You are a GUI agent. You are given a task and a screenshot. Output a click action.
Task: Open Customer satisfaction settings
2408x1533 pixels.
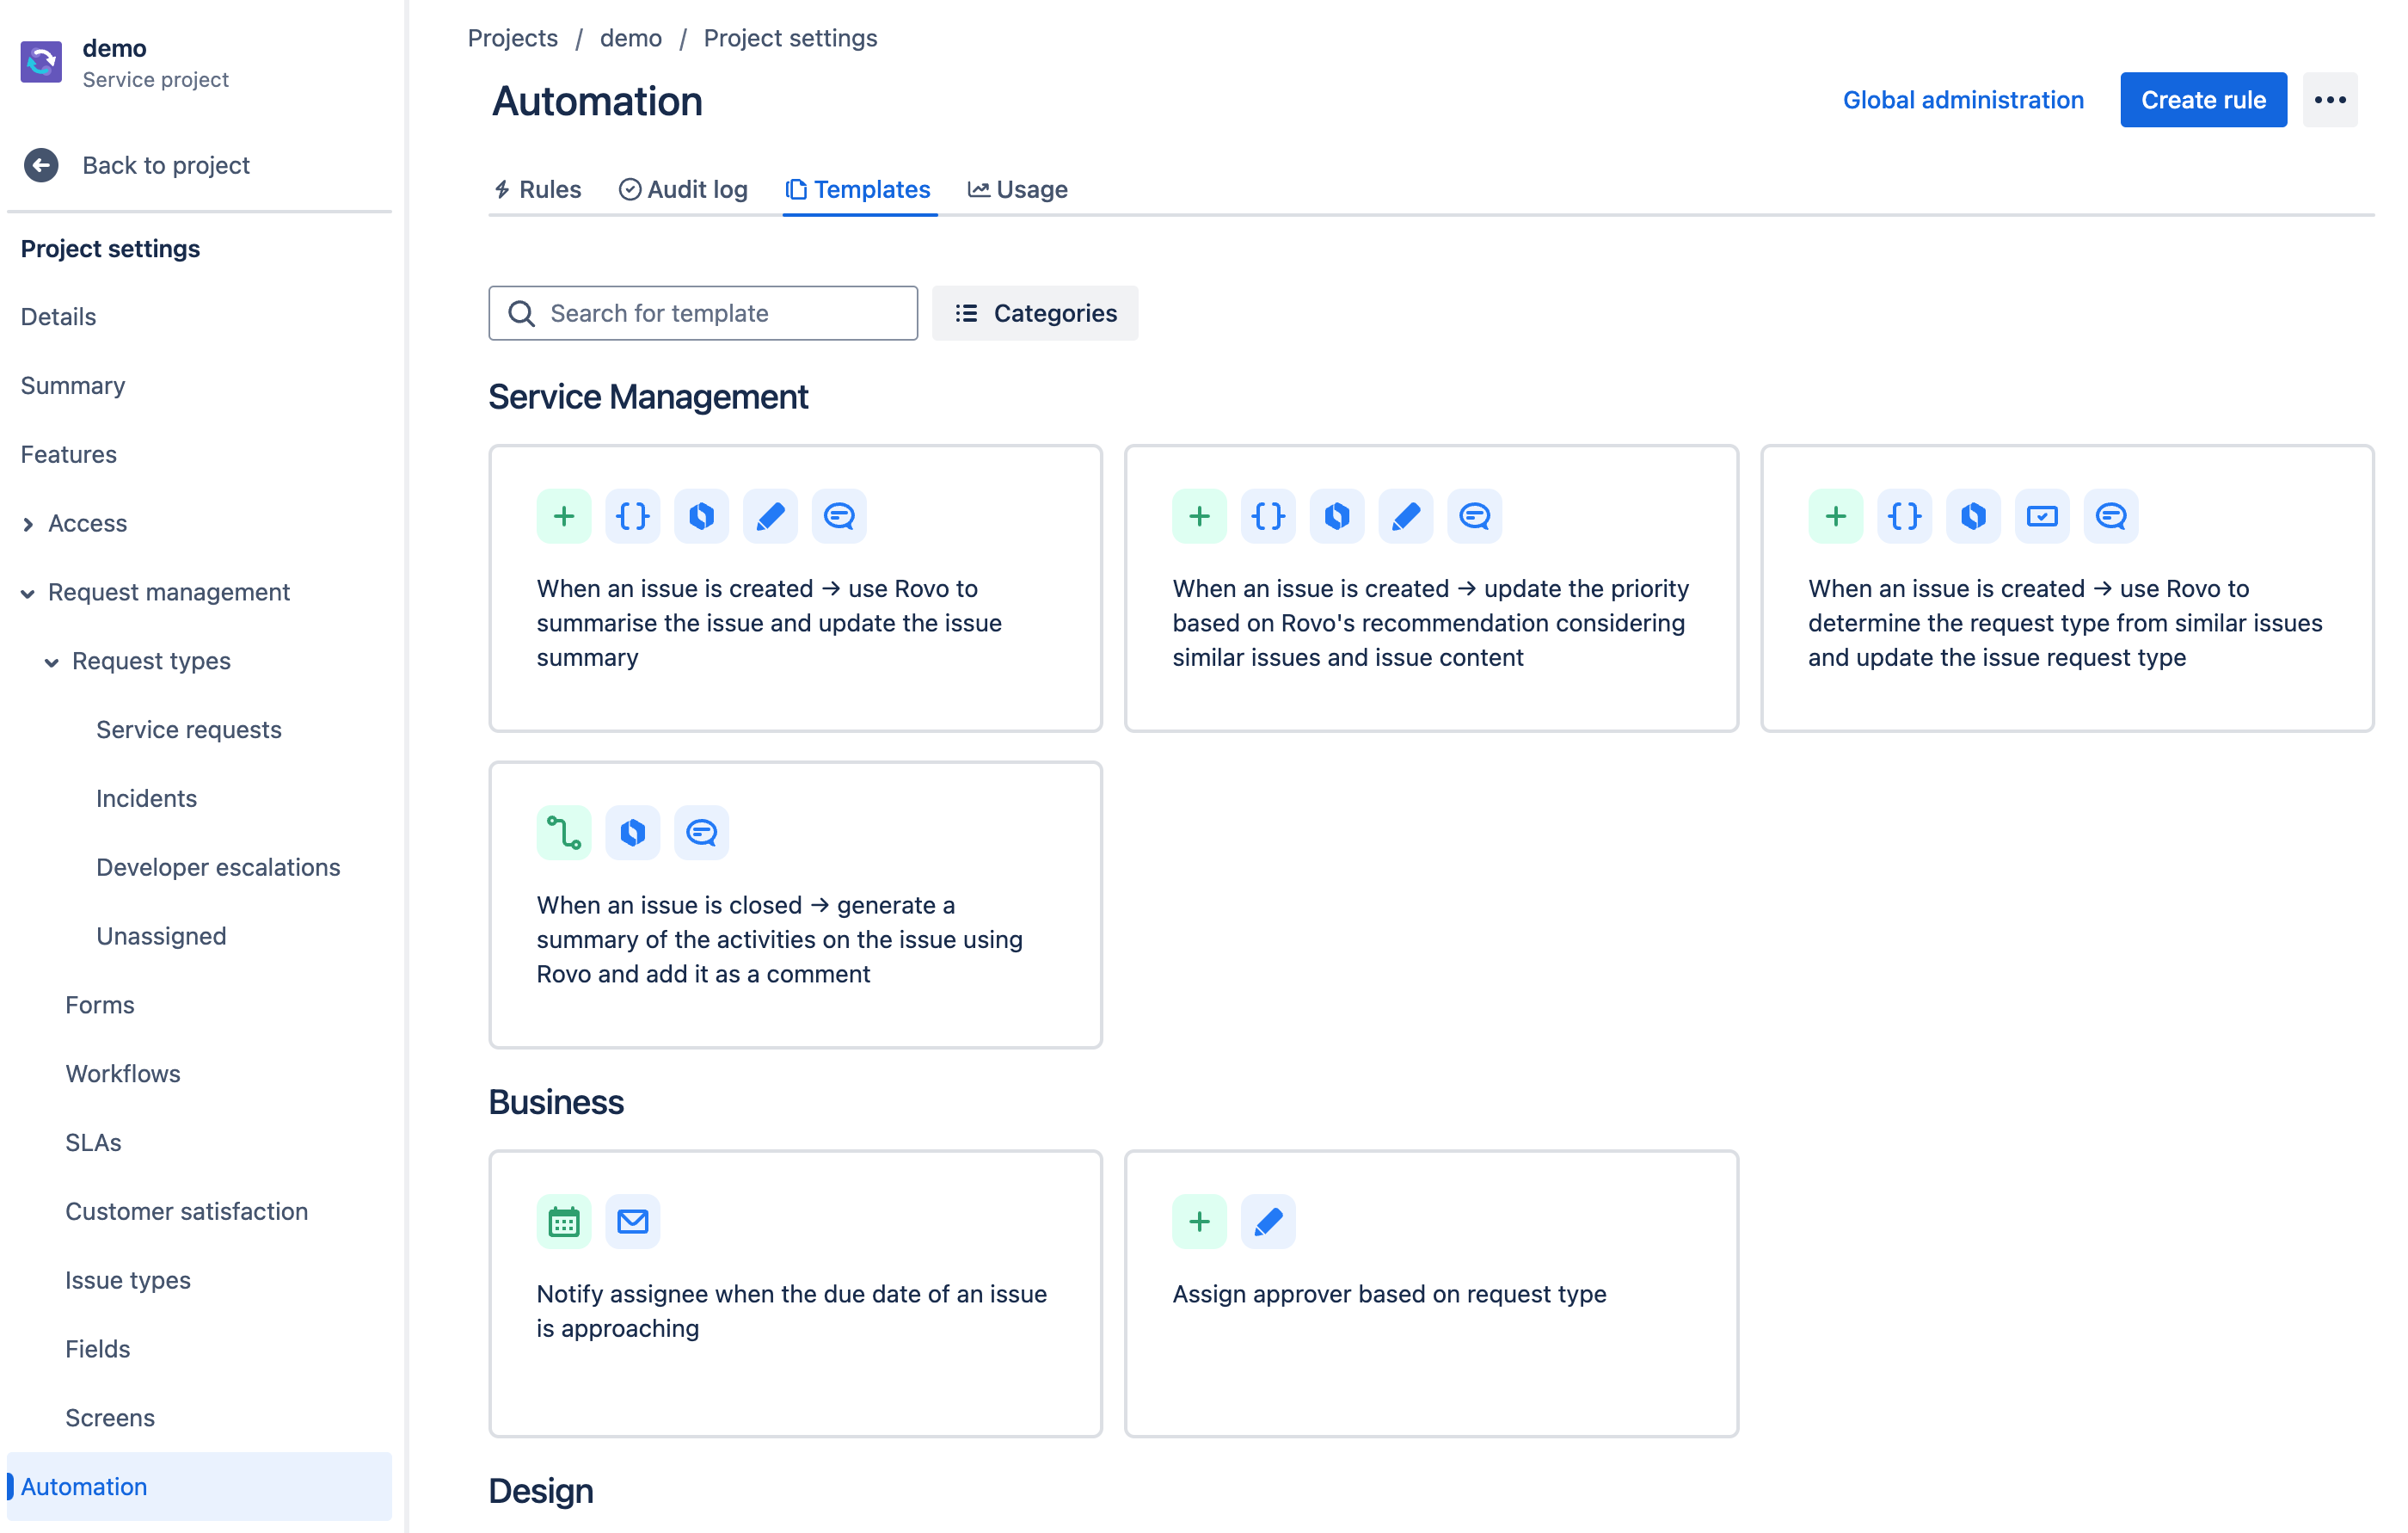tap(186, 1212)
